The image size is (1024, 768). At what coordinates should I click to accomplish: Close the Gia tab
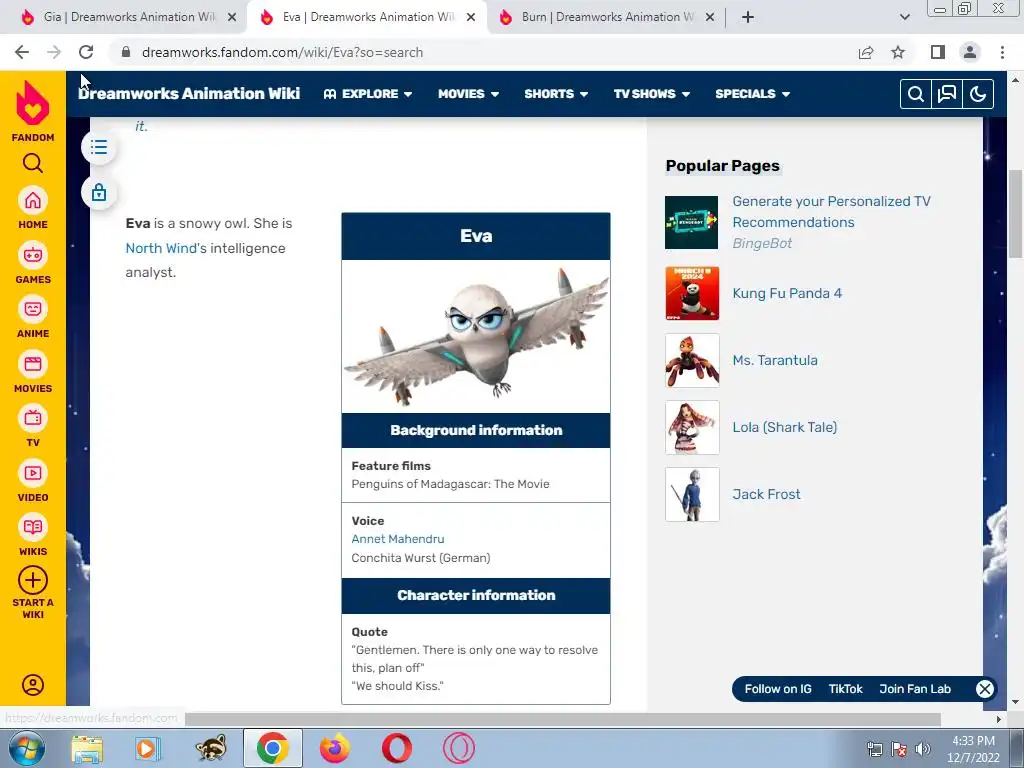coord(232,18)
